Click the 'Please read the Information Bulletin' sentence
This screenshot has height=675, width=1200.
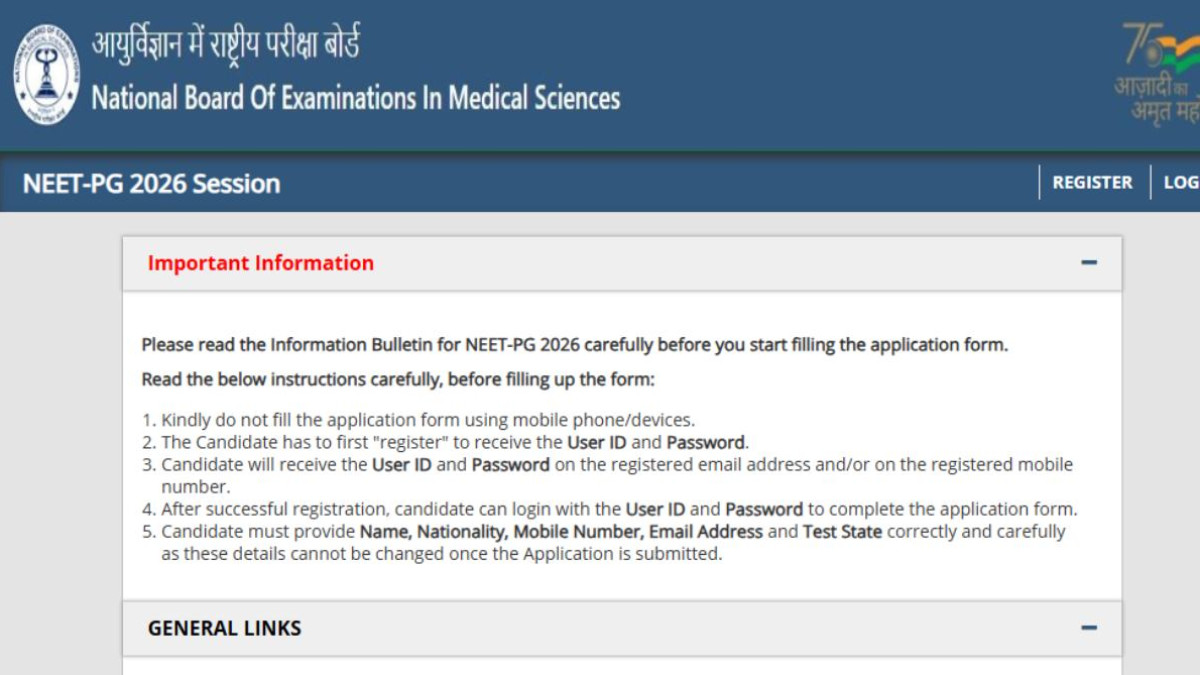tap(575, 345)
